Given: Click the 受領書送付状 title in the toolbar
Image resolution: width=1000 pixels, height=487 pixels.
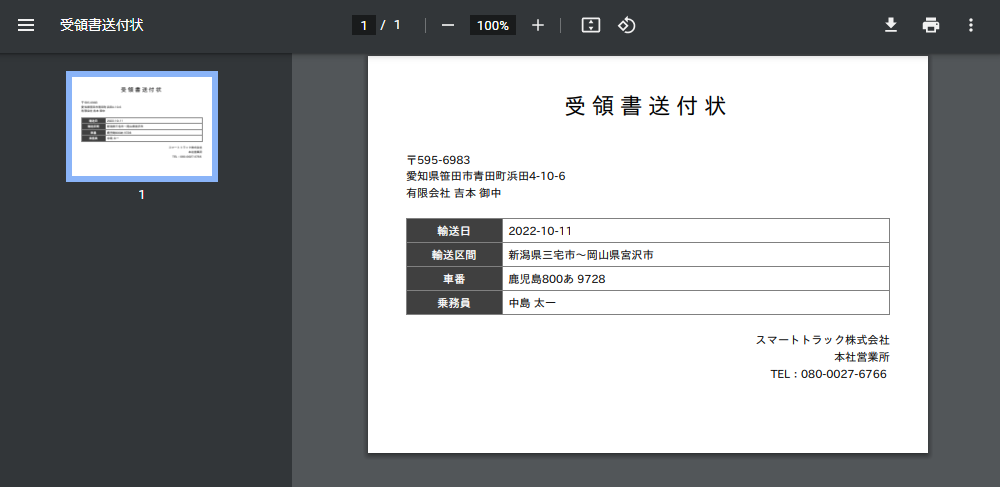Looking at the screenshot, I should point(101,25).
